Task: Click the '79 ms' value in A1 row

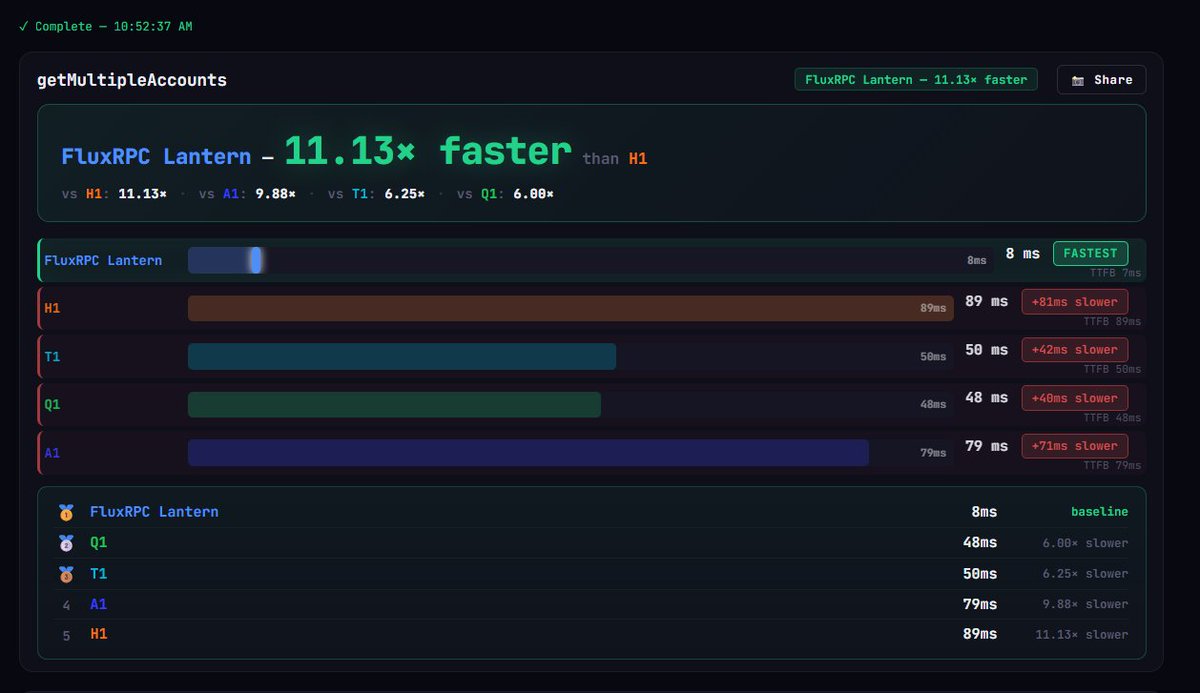Action: pyautogui.click(x=987, y=445)
